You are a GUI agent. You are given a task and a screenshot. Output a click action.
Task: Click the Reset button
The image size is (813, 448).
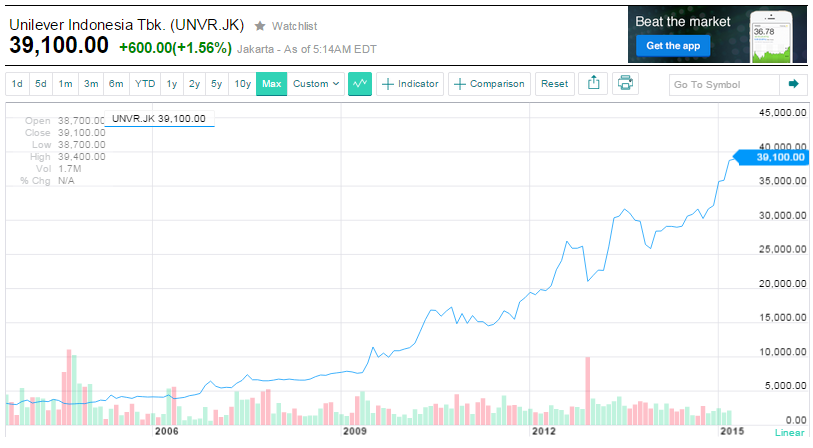tap(555, 83)
